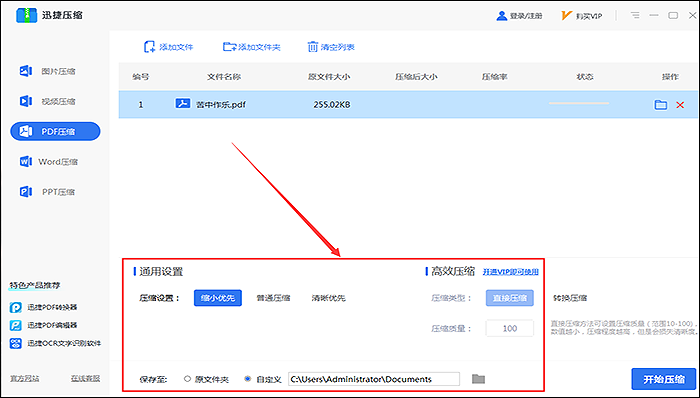Click 迅捷PDF转换器 product icon

click(x=16, y=307)
